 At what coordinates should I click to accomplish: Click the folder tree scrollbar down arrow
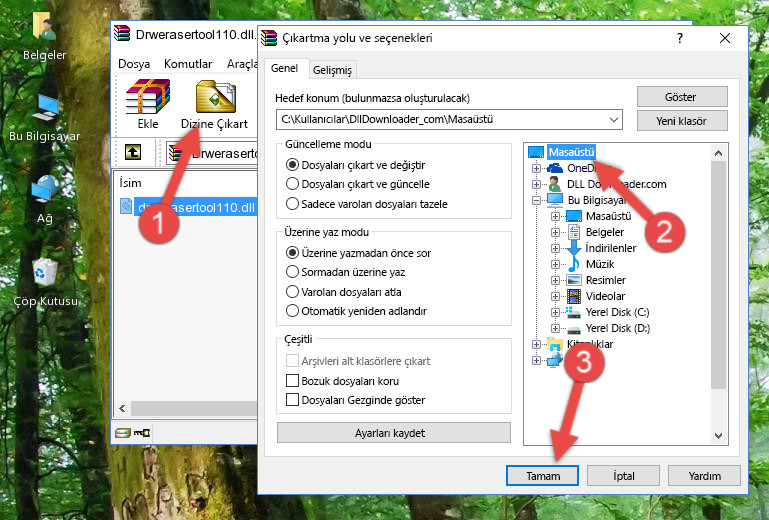coord(718,436)
